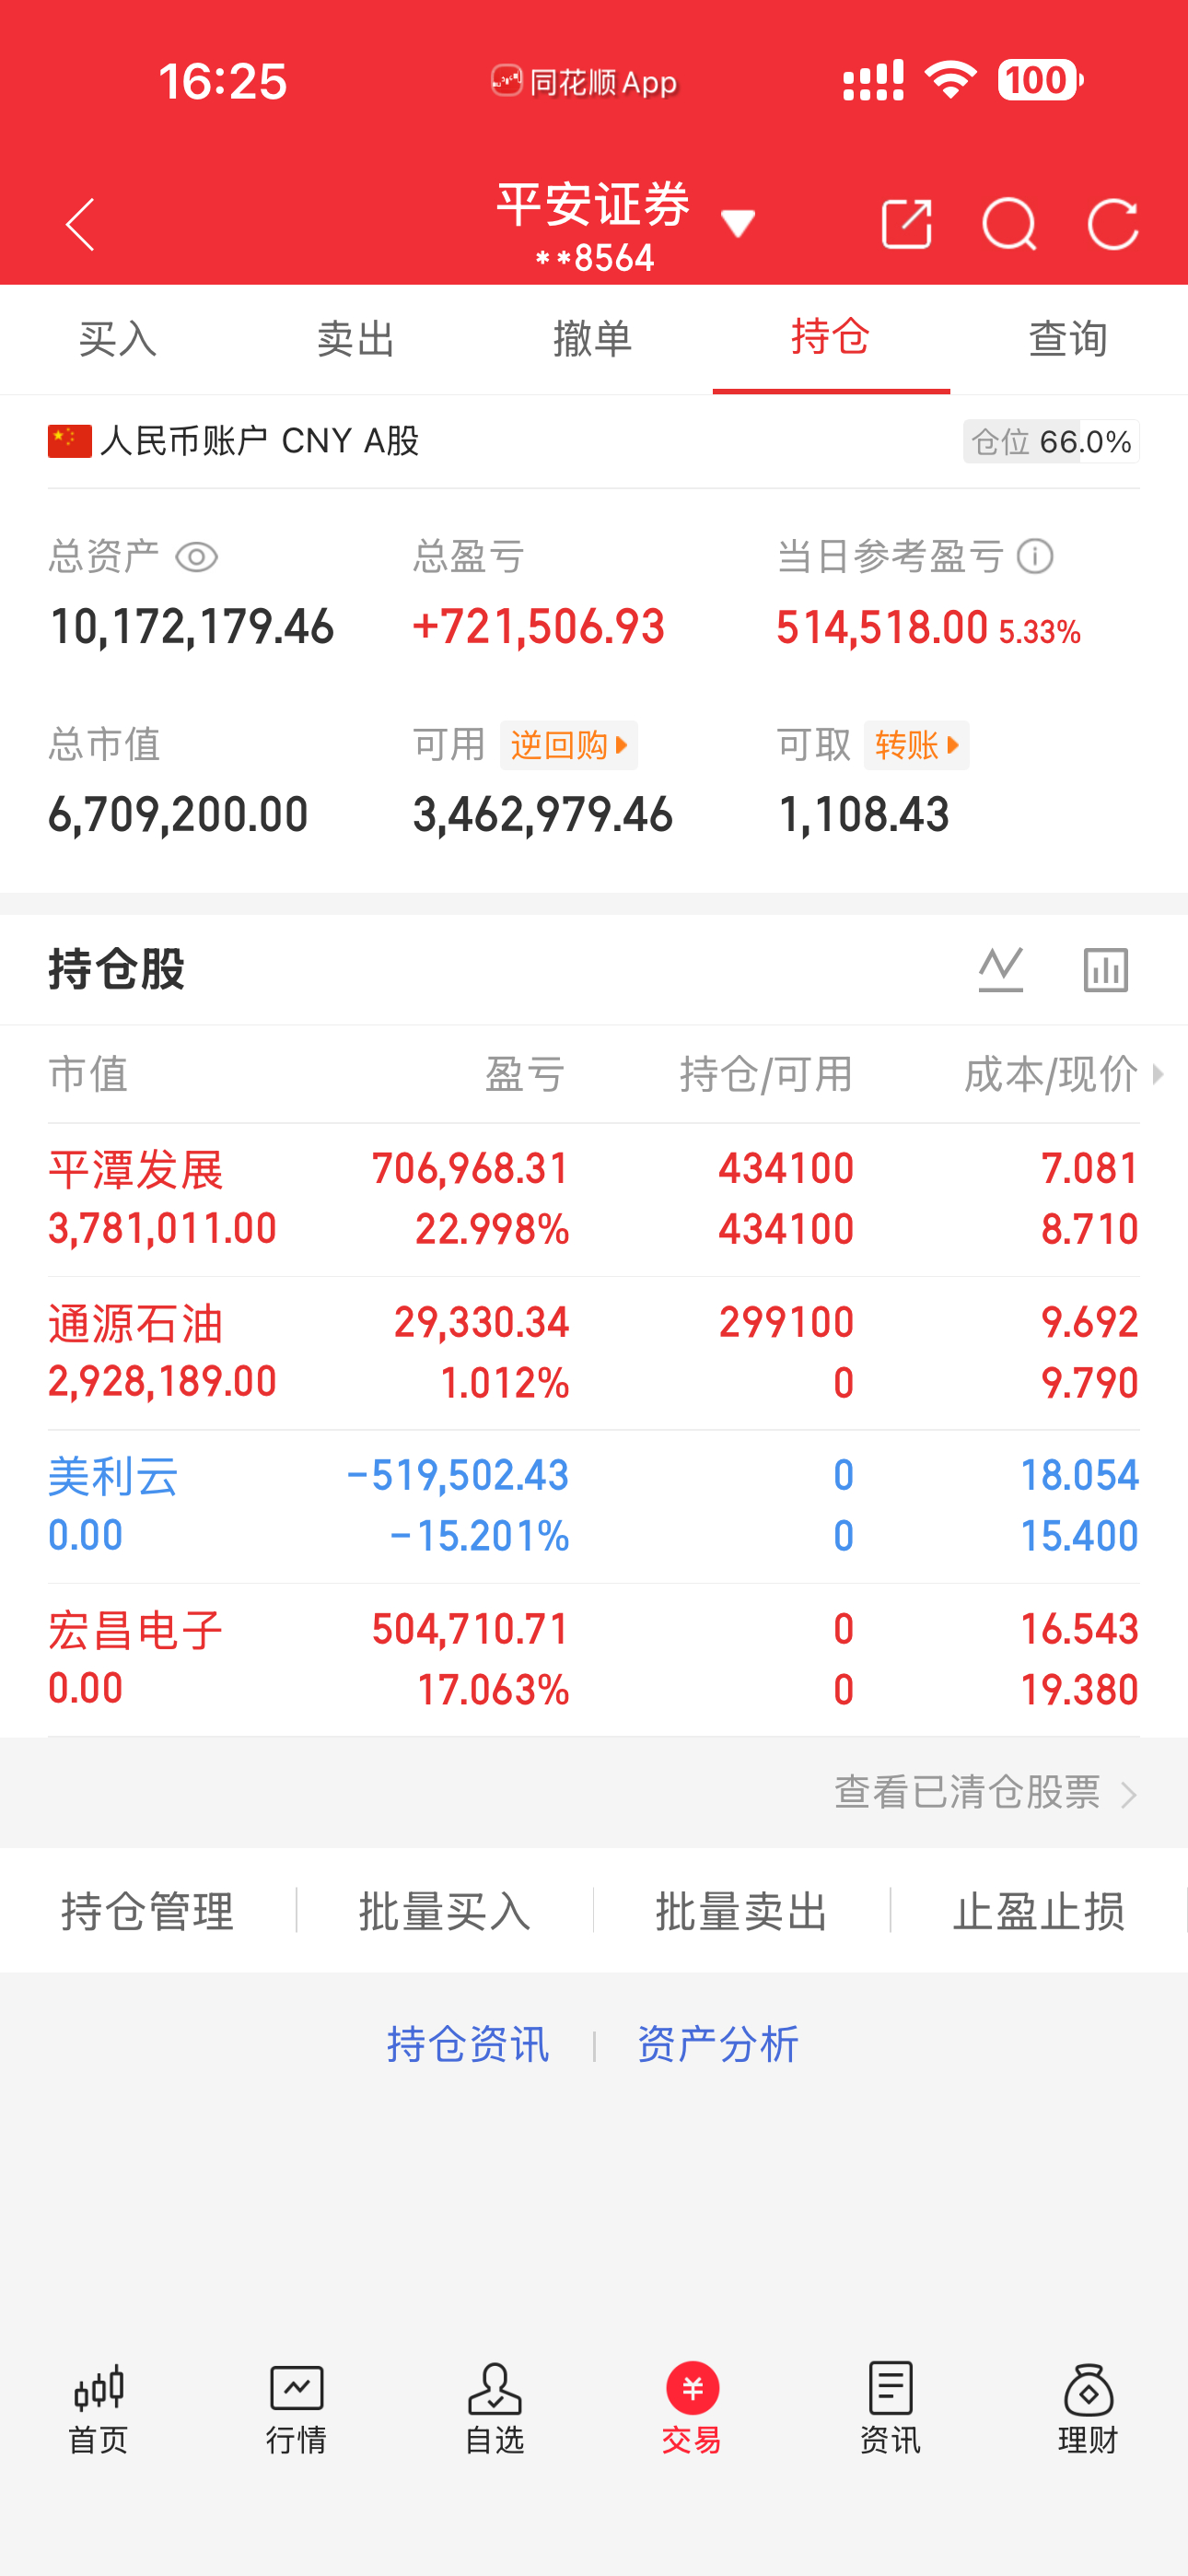
Task: Go back using the left arrow
Action: (80, 224)
